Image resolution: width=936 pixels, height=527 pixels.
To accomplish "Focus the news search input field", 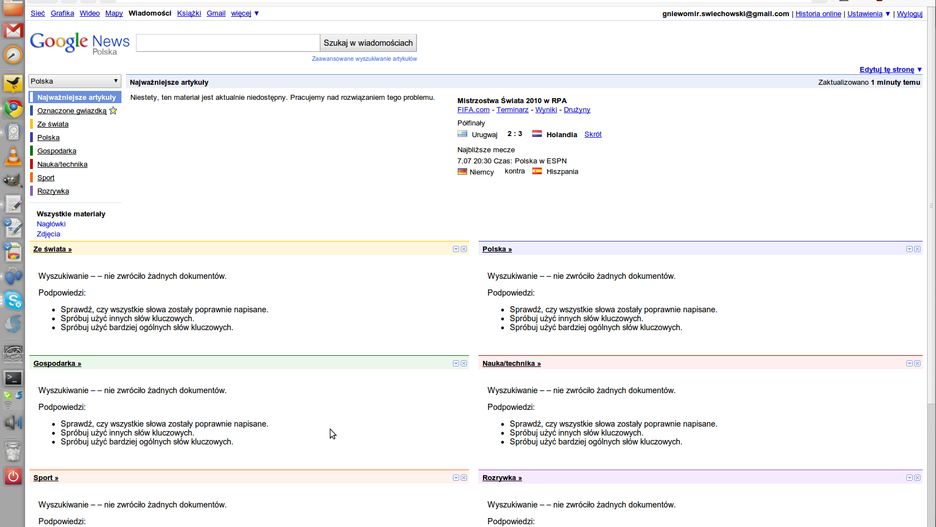I will [x=228, y=43].
